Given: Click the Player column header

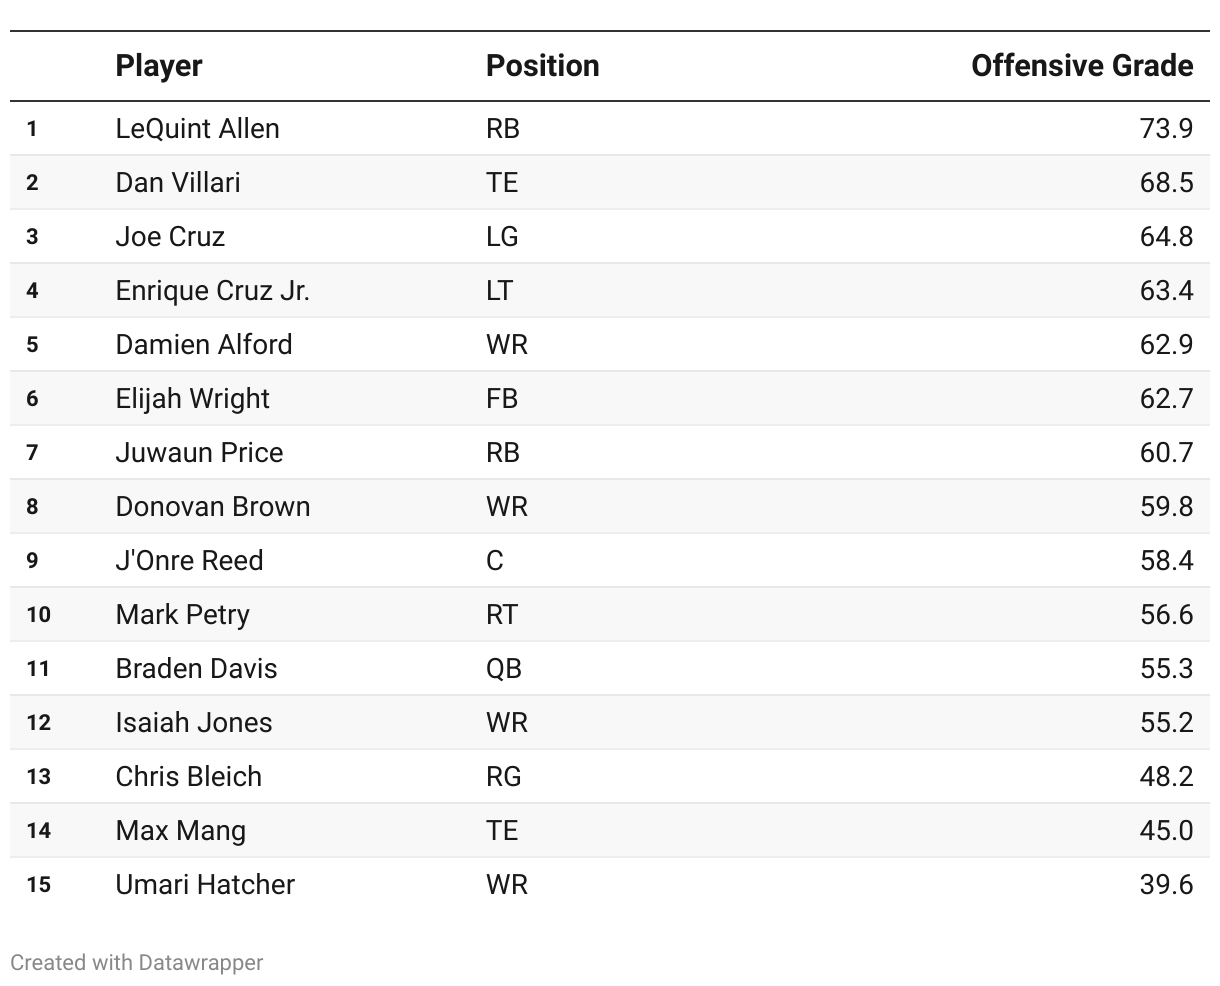Looking at the screenshot, I should pos(159,66).
